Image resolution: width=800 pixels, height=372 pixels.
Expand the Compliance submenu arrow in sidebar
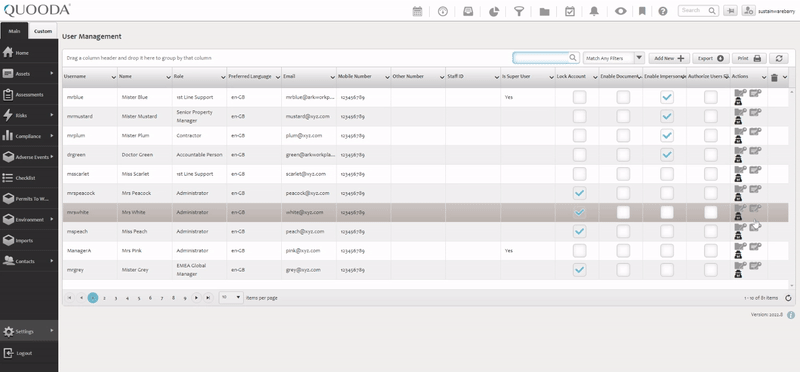(52, 136)
